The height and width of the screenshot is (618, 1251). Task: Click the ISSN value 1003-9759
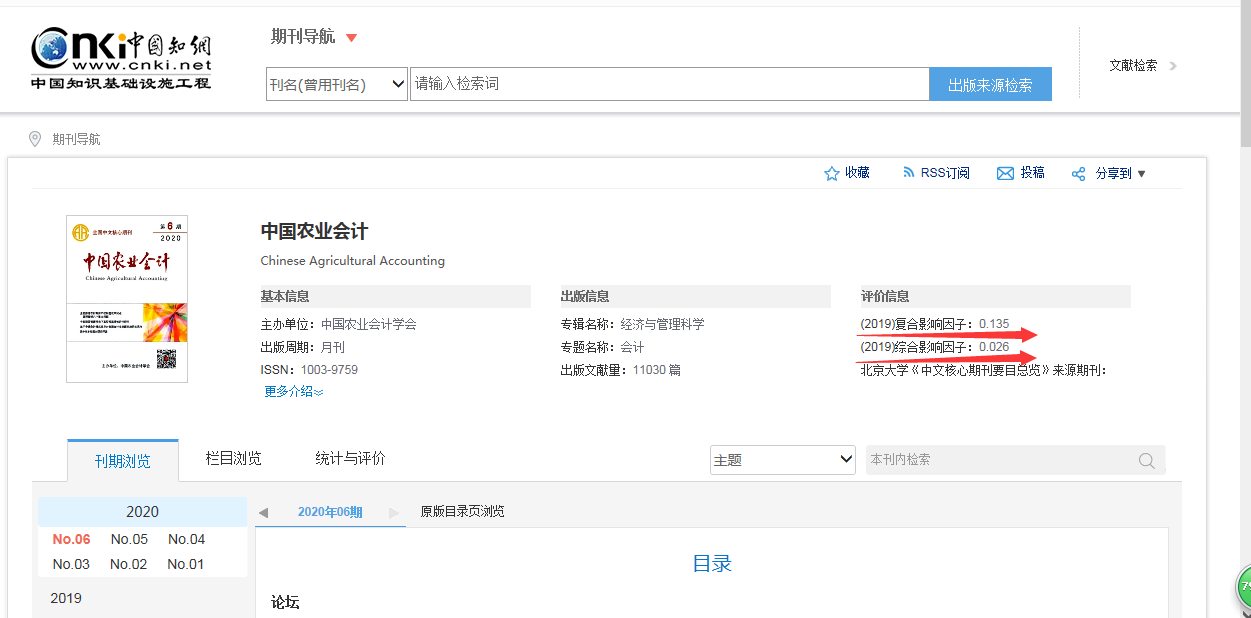(329, 370)
